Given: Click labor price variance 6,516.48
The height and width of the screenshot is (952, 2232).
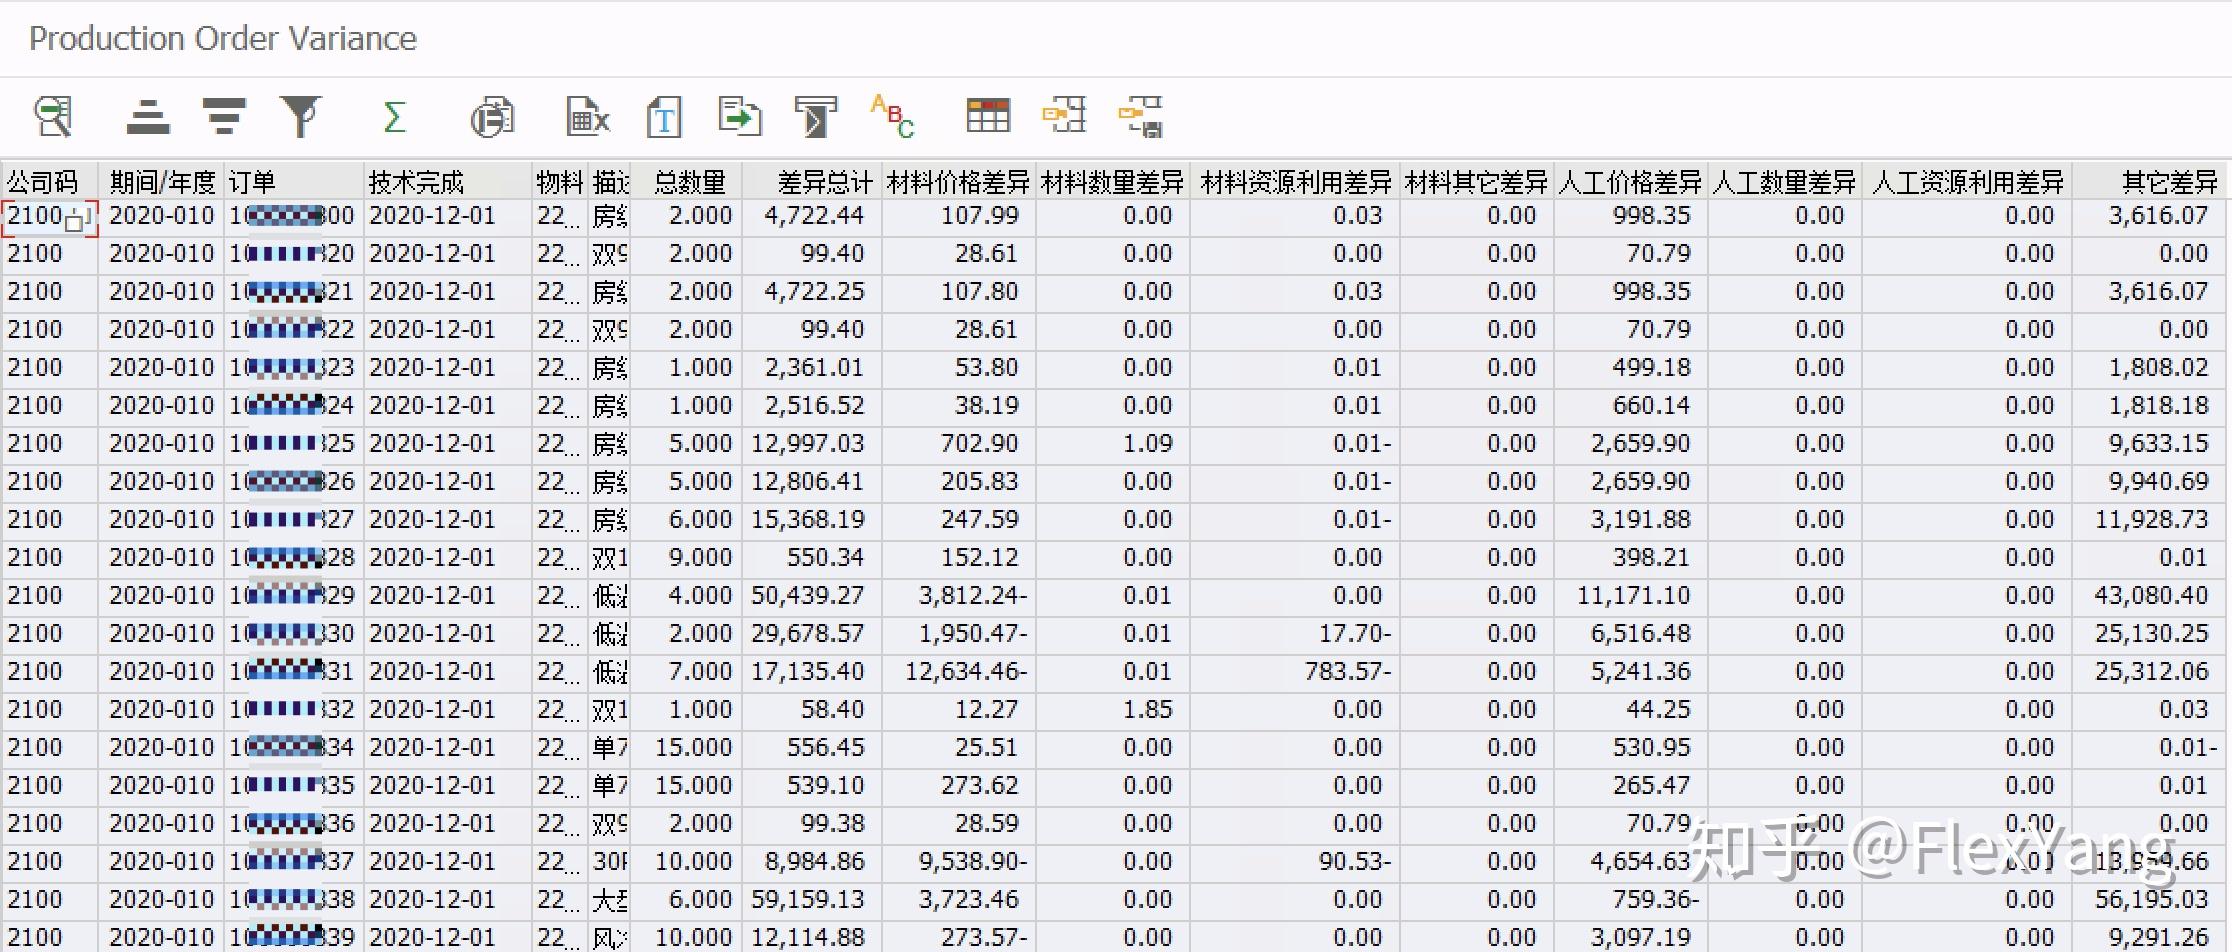Looking at the screenshot, I should [1631, 634].
